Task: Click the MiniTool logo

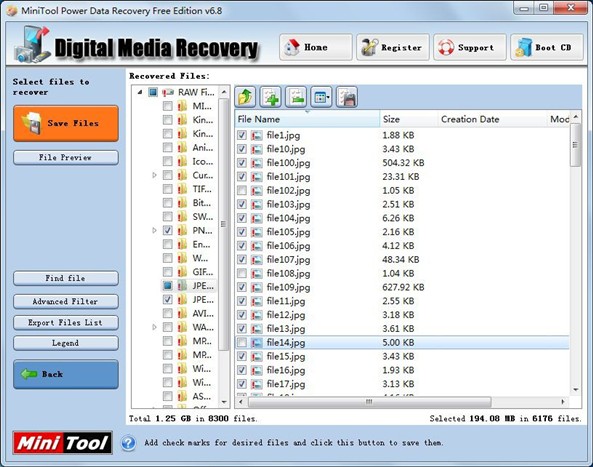Action: (62, 443)
